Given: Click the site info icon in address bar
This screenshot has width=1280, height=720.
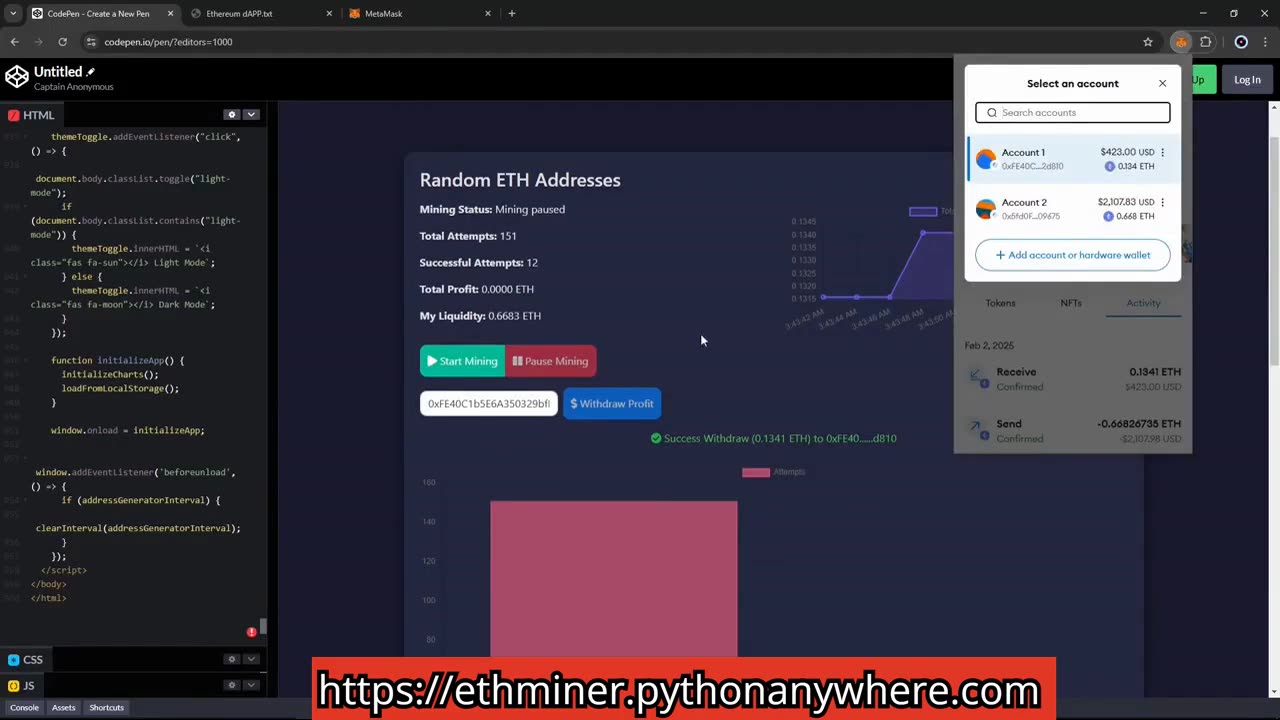Looking at the screenshot, I should pos(92,42).
